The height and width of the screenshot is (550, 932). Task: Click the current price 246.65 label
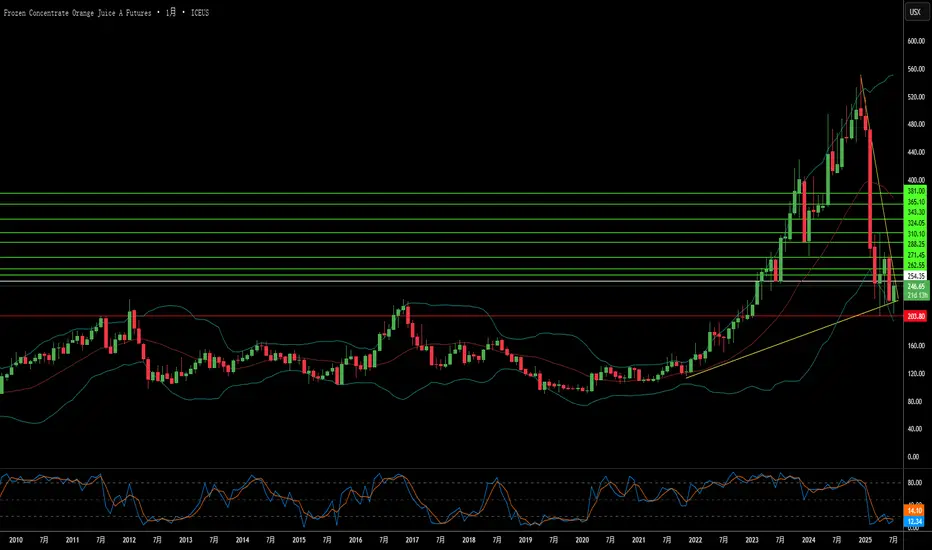click(x=914, y=286)
